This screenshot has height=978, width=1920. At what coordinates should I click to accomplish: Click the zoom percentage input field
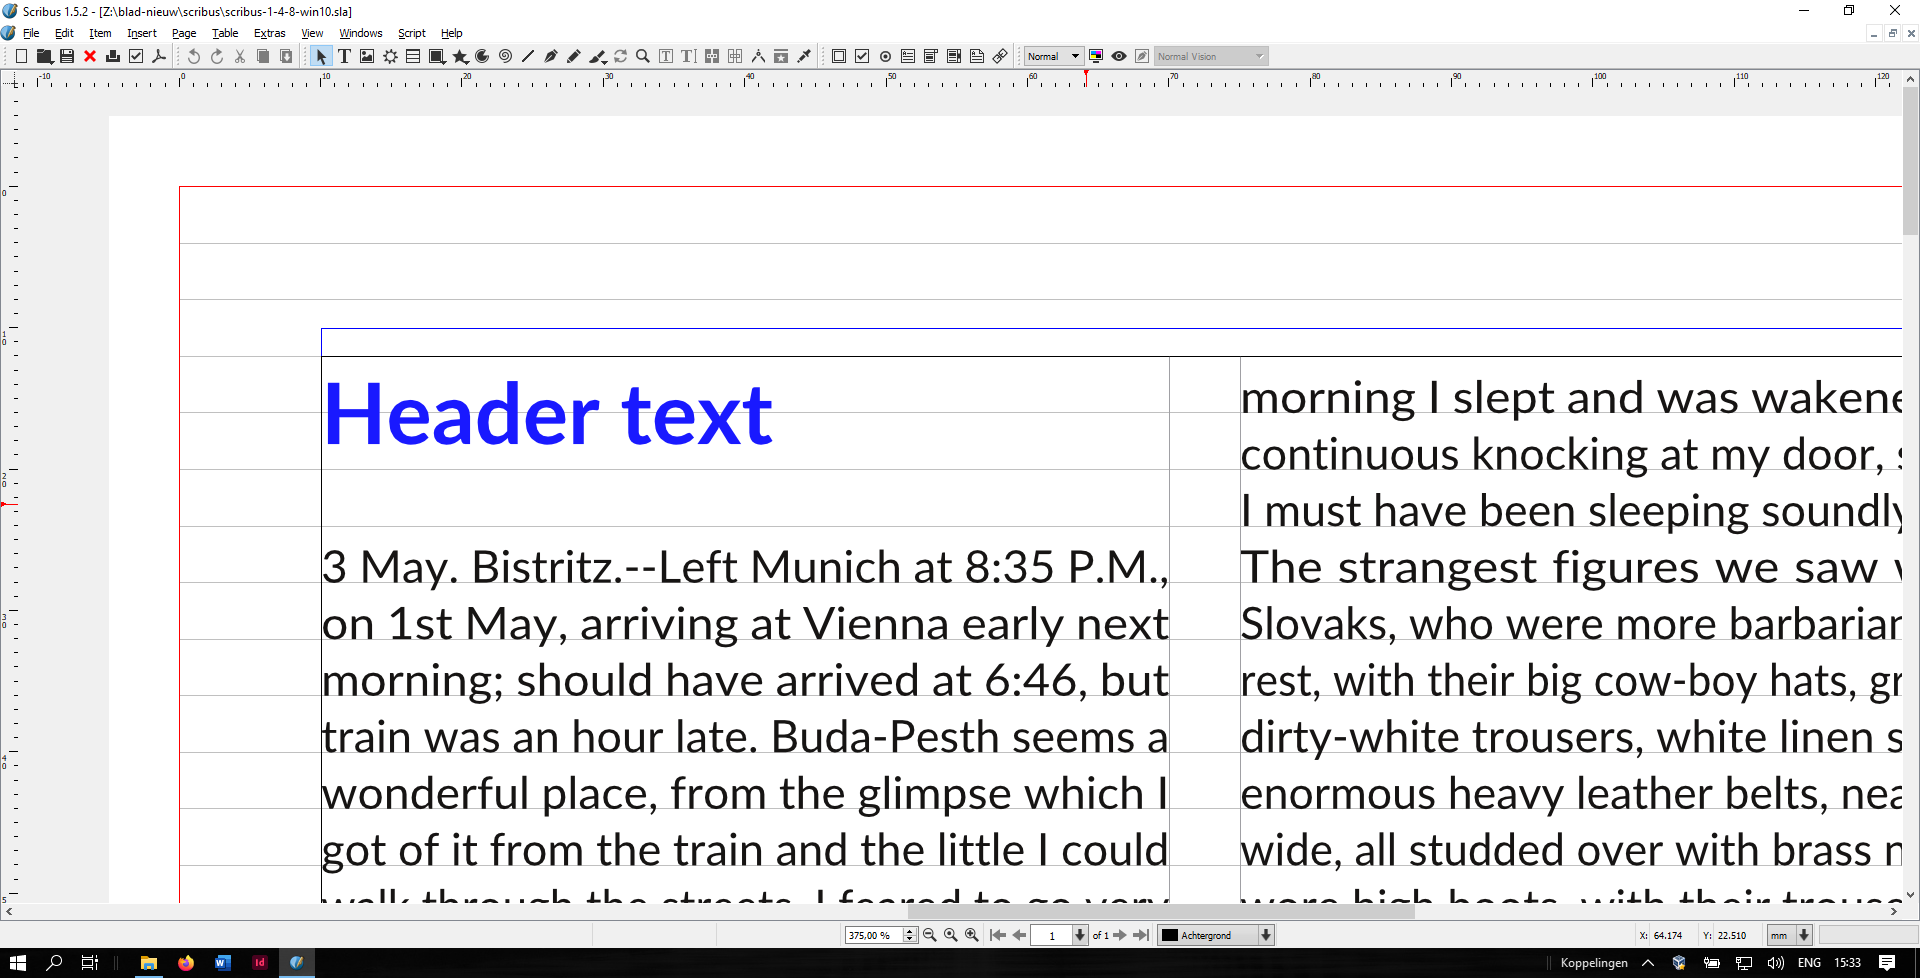pyautogui.click(x=872, y=935)
